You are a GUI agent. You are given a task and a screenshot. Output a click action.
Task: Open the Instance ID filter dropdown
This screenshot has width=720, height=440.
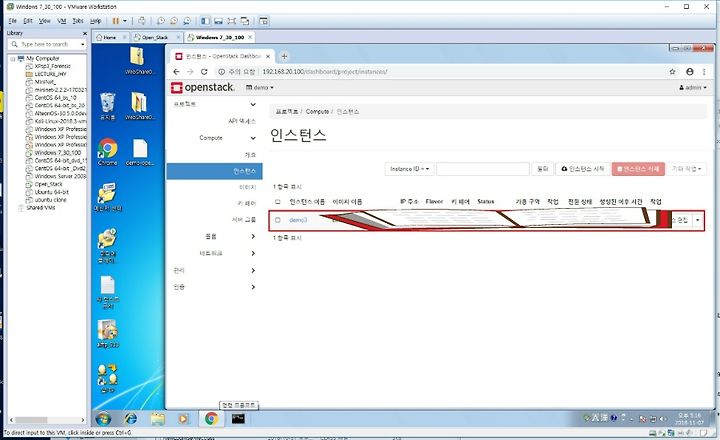[409, 169]
